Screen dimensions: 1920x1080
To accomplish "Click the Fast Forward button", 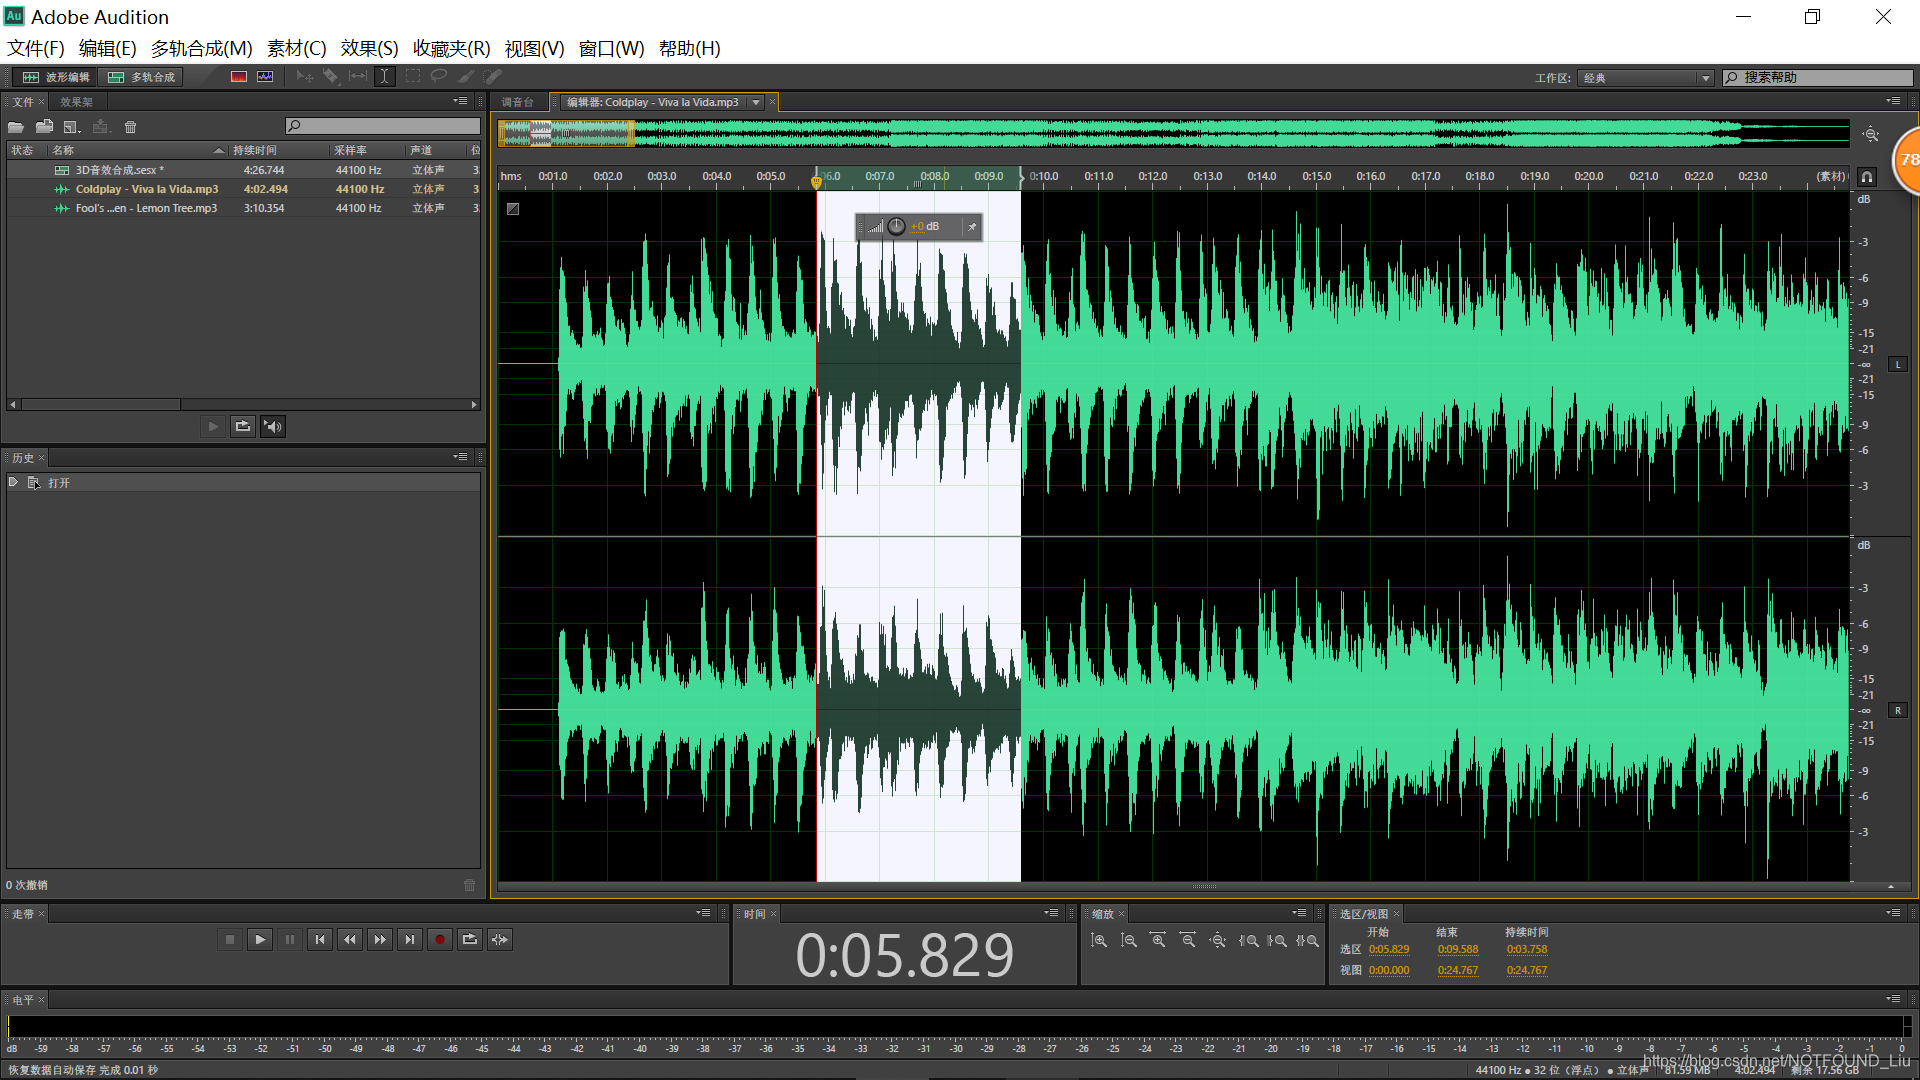I will [380, 940].
